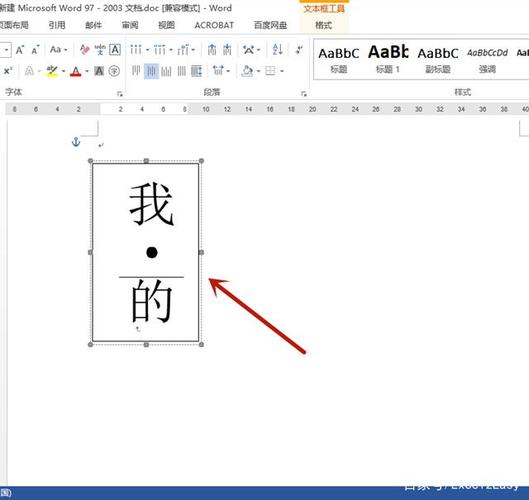Expand the shading color dropdown arrow
Image resolution: width=529 pixels, height=500 pixels.
pyautogui.click(x=258, y=71)
